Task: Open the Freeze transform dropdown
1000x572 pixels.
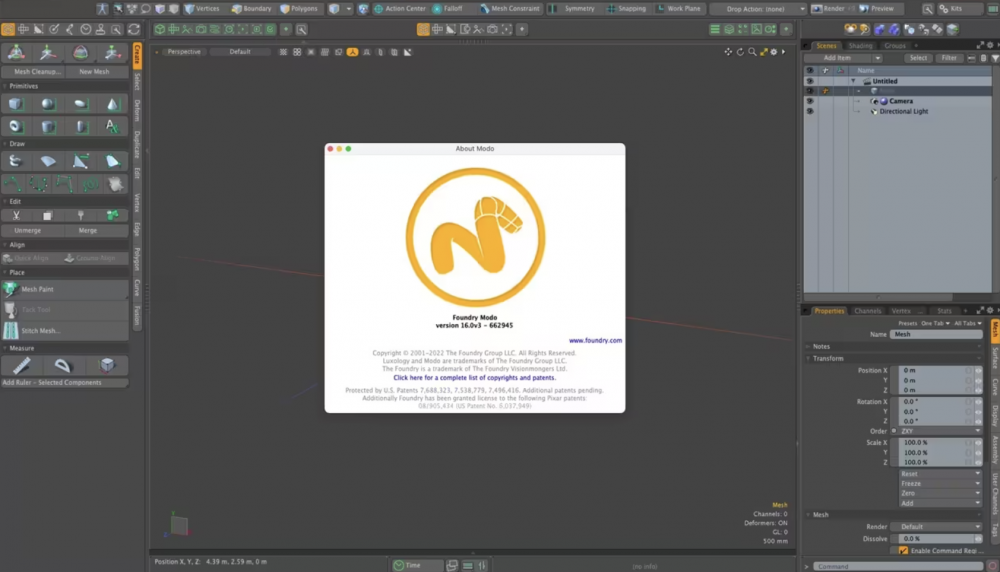Action: [x=940, y=483]
